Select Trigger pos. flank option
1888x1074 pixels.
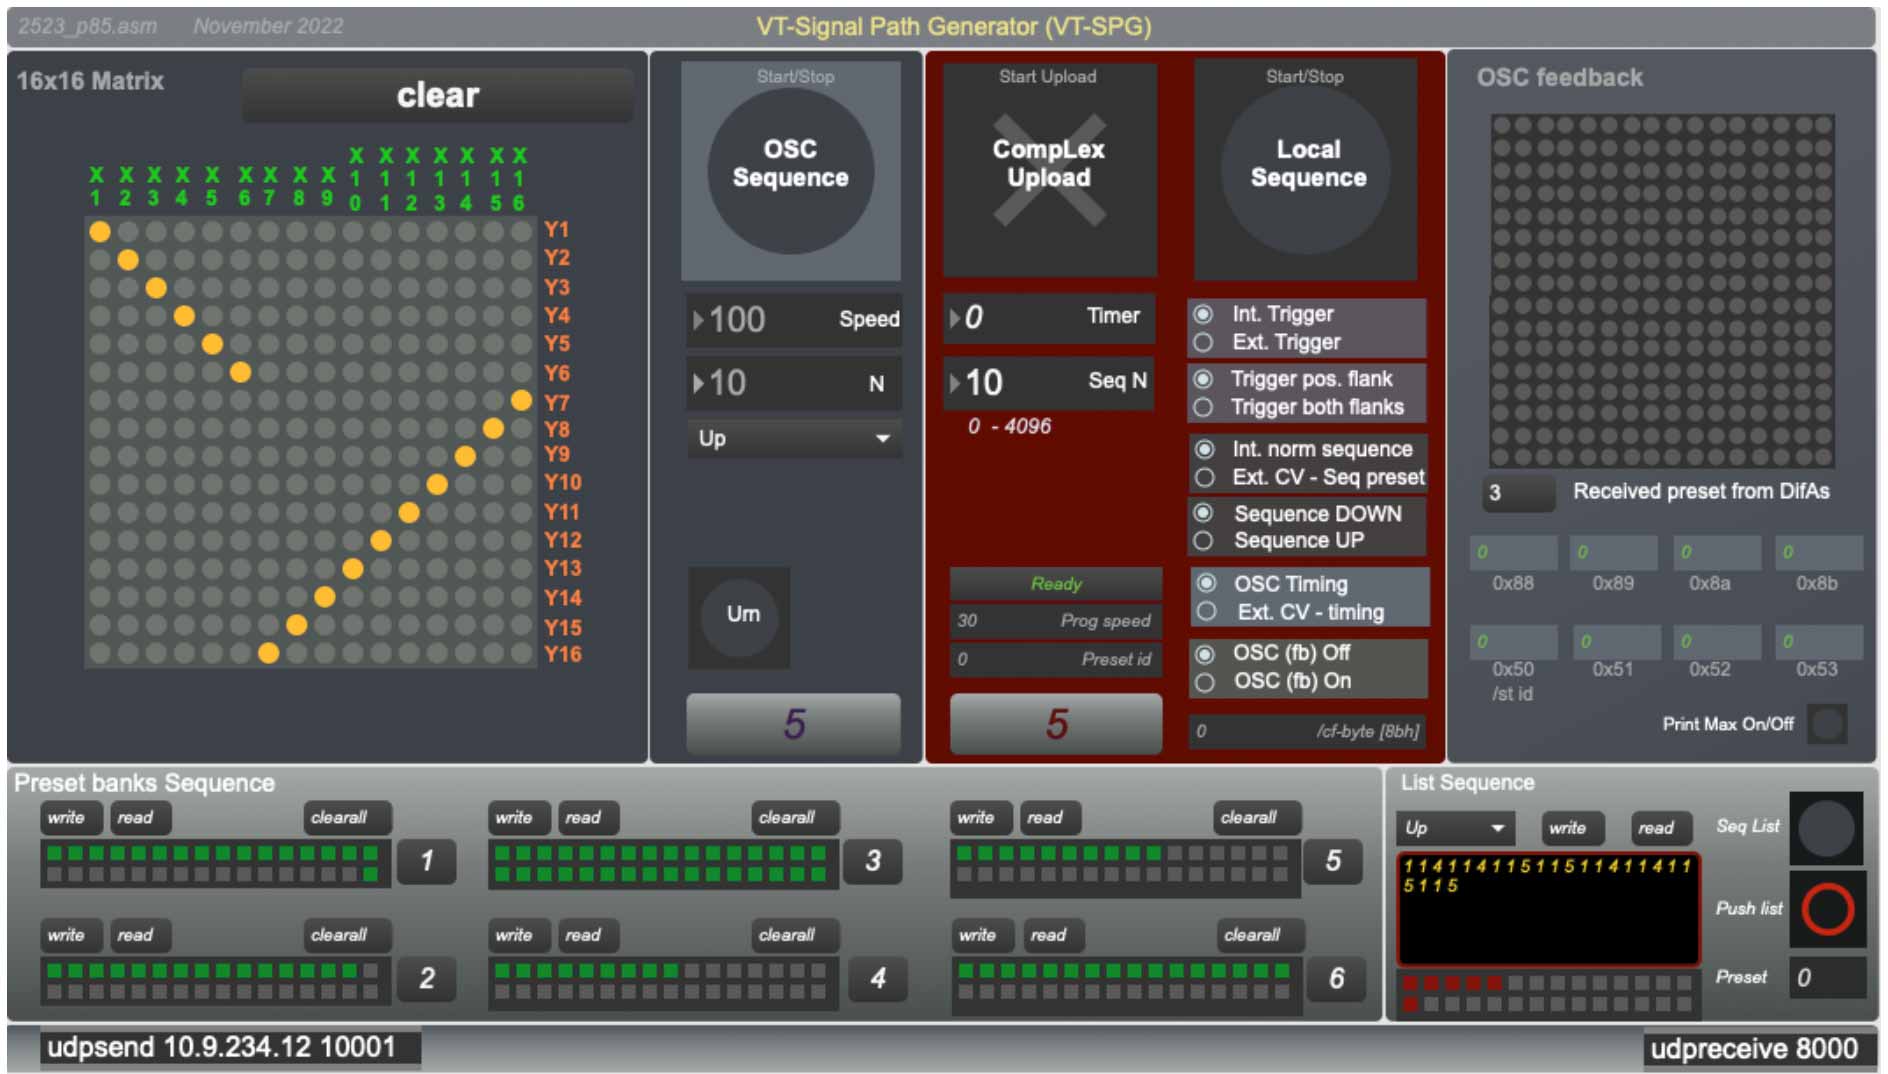(1204, 379)
